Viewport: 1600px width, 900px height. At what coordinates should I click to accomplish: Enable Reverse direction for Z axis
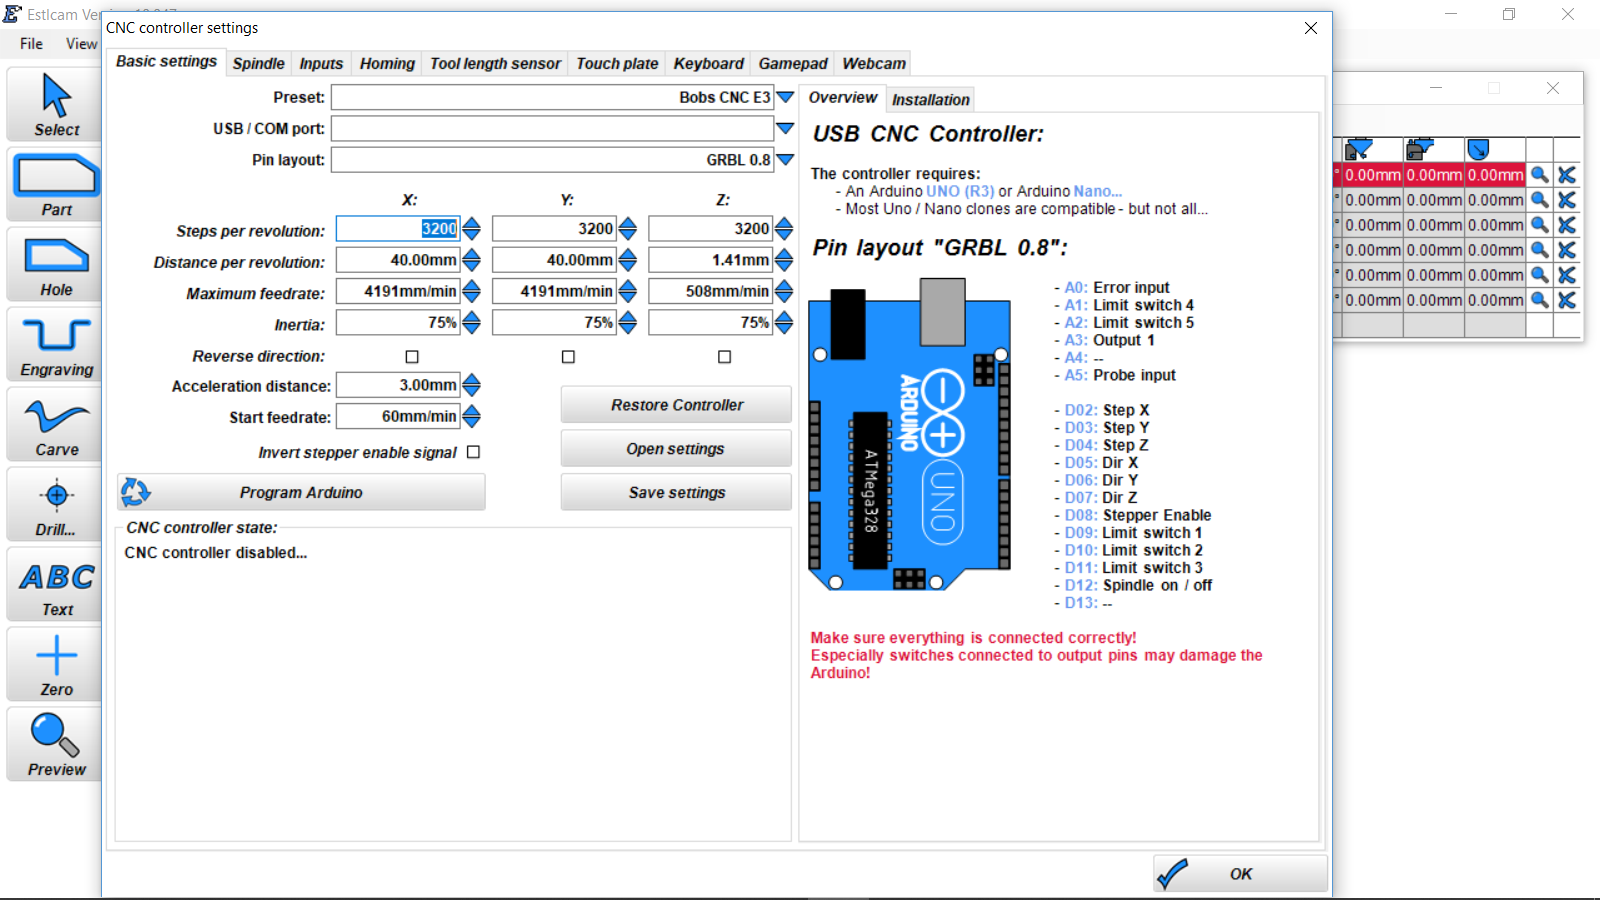tap(725, 357)
